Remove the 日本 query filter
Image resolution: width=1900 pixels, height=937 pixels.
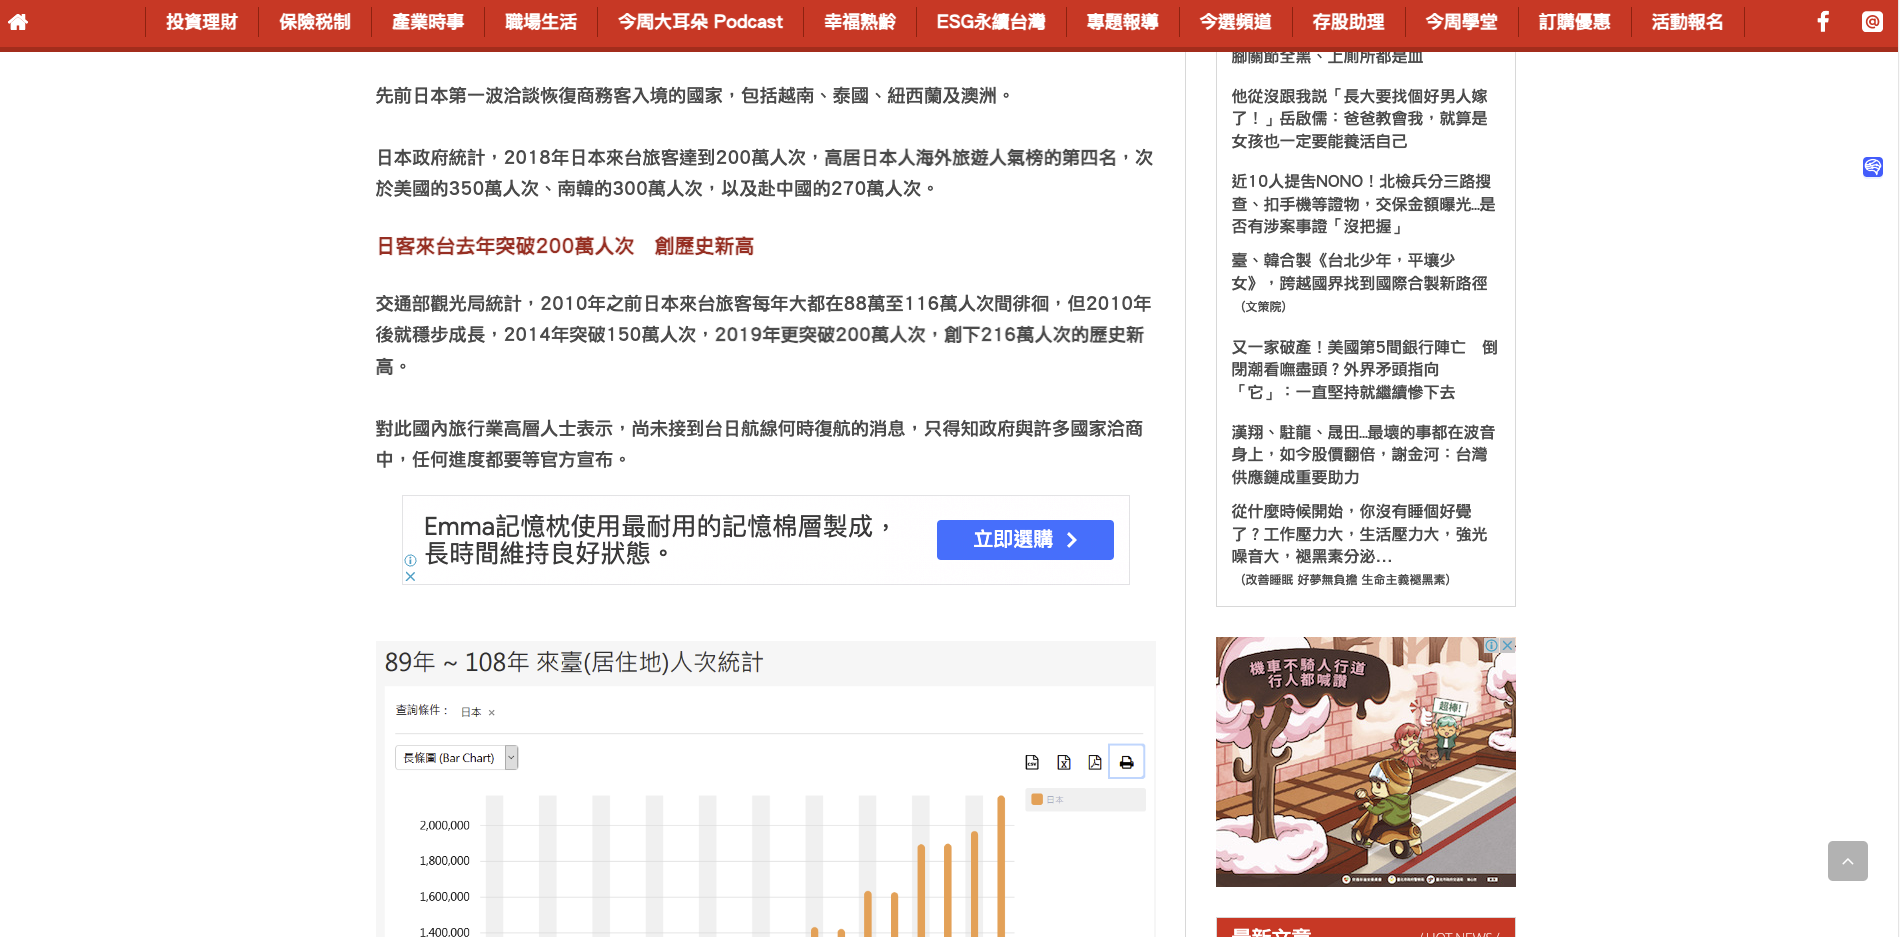pyautogui.click(x=492, y=713)
